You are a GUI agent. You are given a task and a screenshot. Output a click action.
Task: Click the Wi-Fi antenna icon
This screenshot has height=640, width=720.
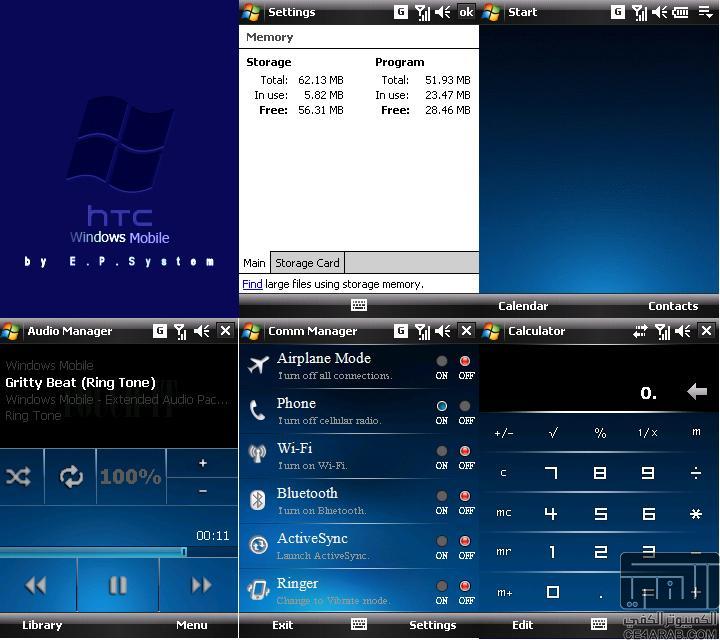click(x=258, y=454)
